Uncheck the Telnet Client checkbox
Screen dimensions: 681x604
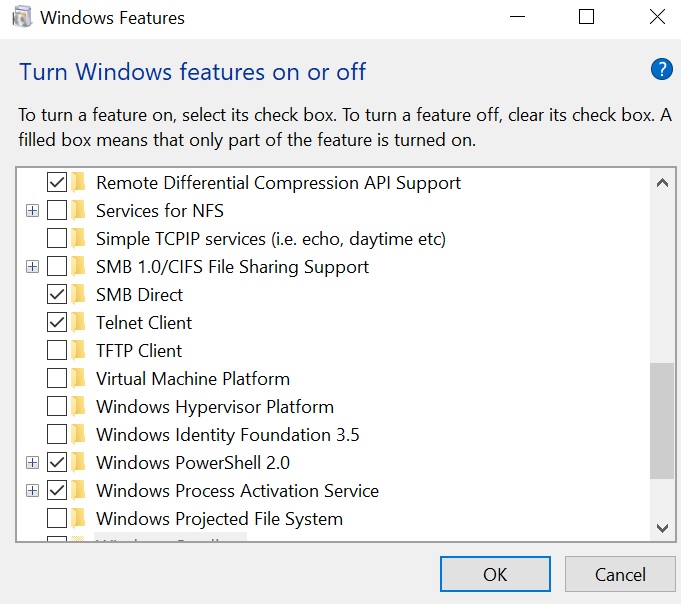pos(57,323)
